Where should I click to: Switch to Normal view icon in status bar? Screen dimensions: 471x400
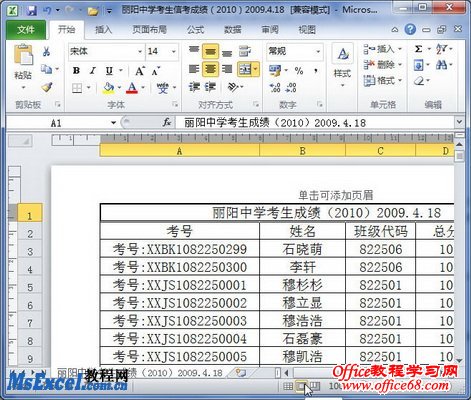[288, 386]
